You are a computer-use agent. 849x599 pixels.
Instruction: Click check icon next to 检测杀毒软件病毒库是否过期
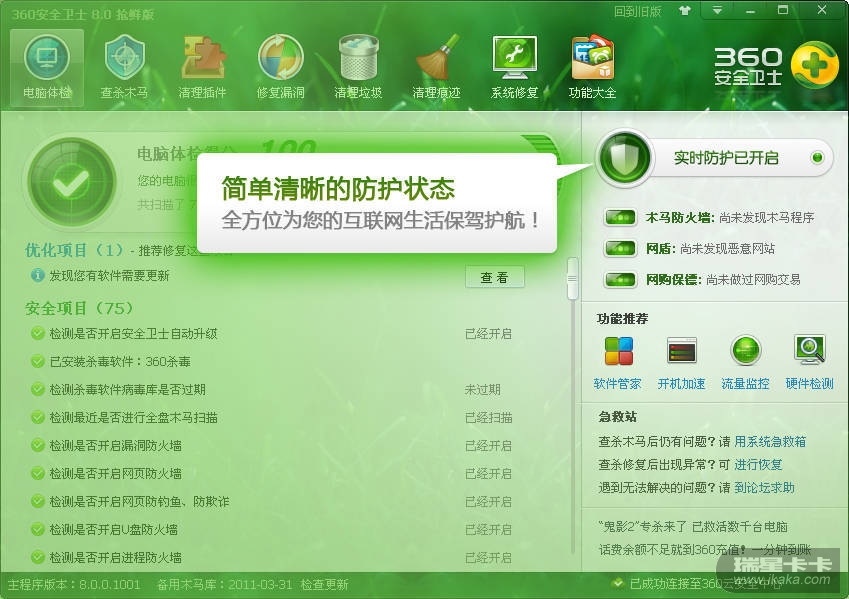click(x=37, y=389)
